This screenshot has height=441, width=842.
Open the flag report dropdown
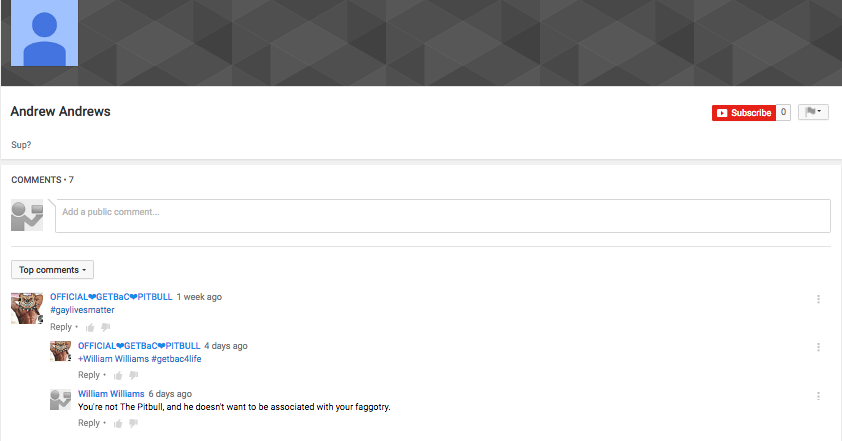pyautogui.click(x=813, y=112)
